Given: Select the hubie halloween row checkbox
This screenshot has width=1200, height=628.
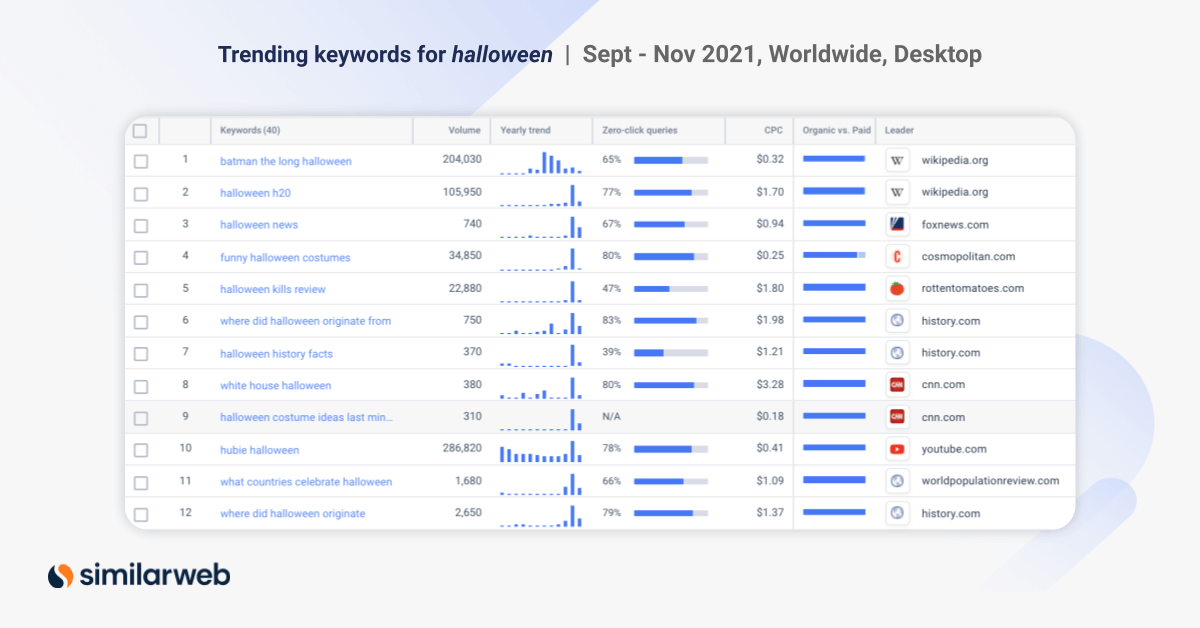Looking at the screenshot, I should pos(140,450).
